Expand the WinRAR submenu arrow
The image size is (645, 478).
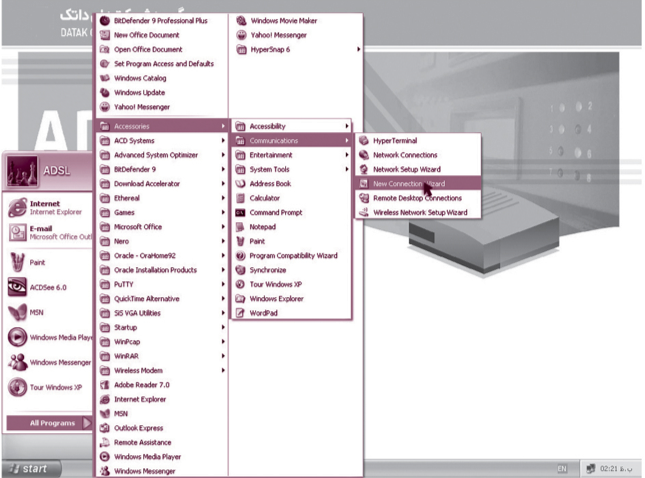tap(223, 356)
